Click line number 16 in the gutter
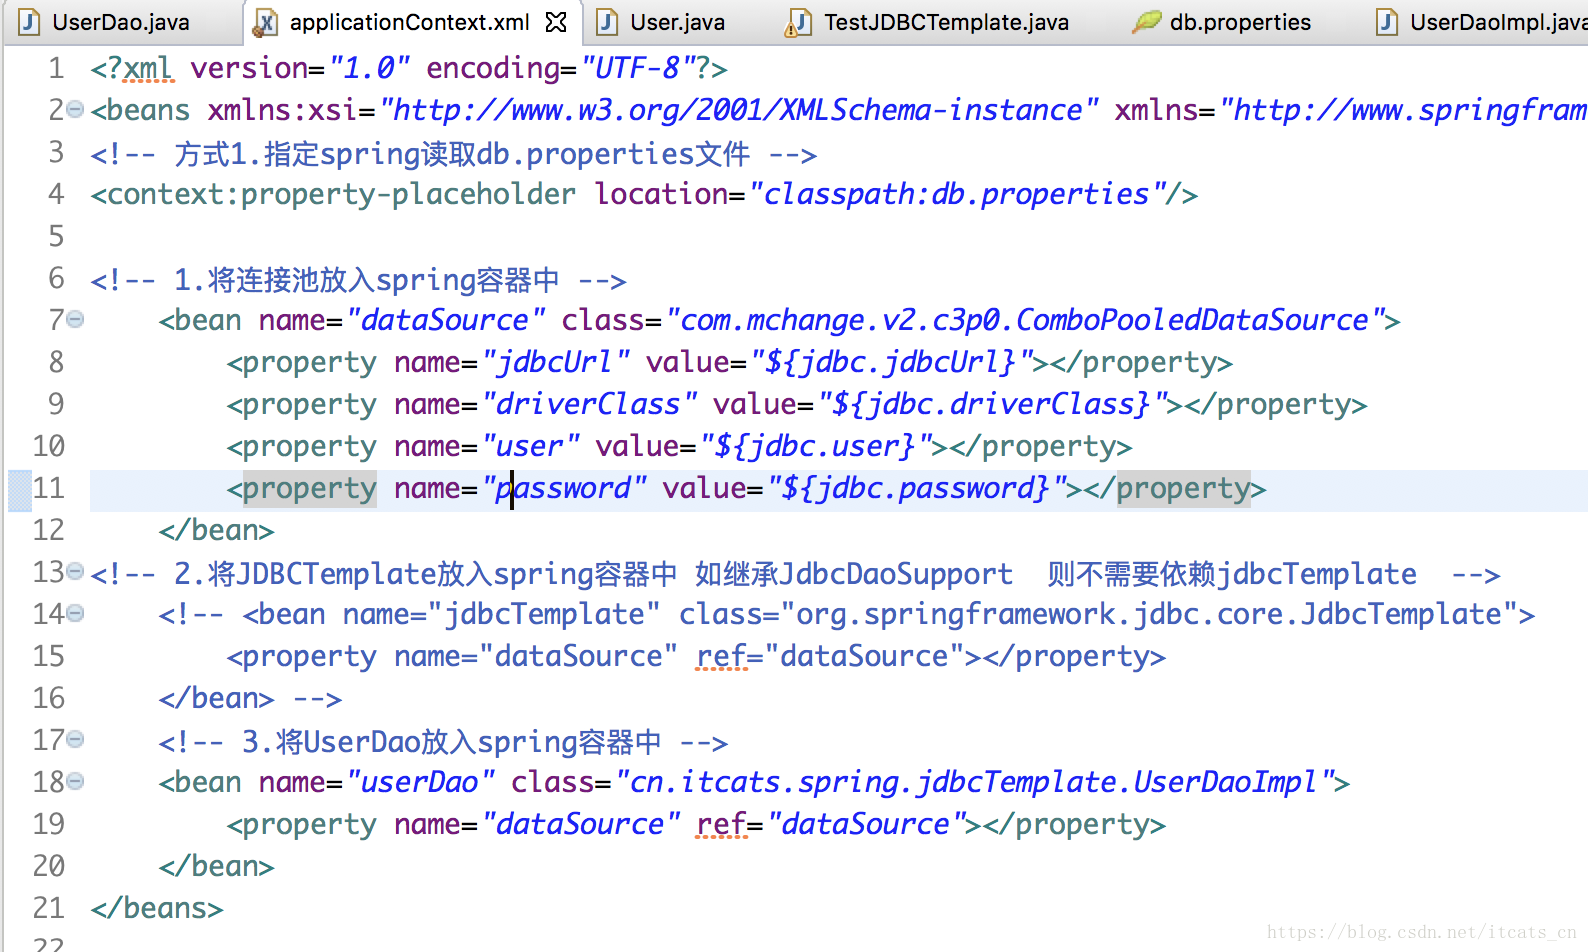This screenshot has height=952, width=1588. 48,698
